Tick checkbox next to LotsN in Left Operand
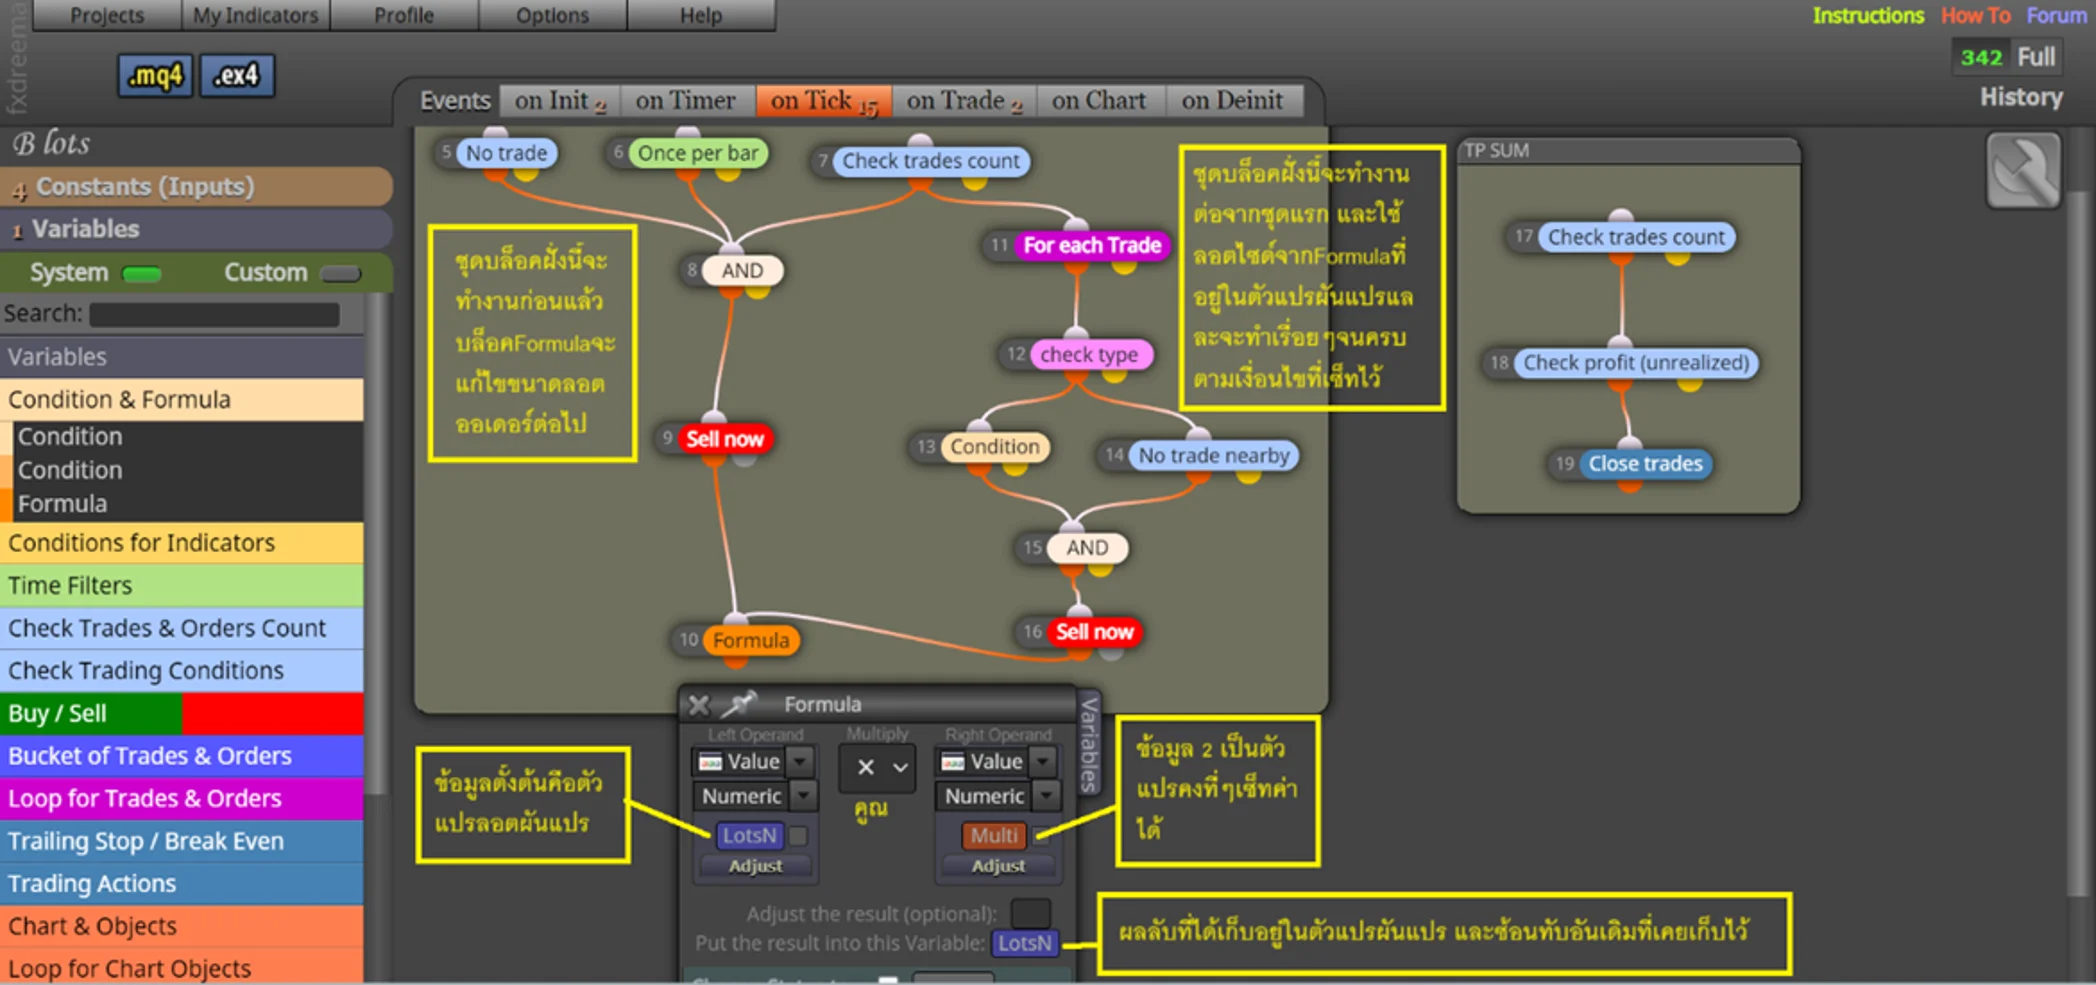 (798, 835)
